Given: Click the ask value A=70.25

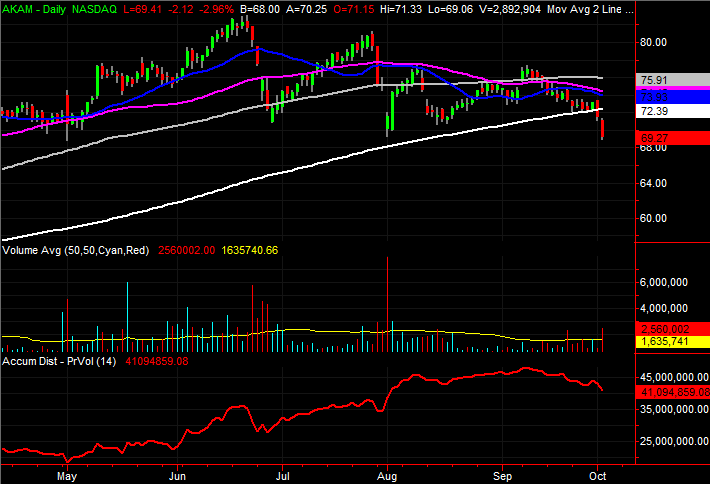Looking at the screenshot, I should tap(306, 9).
